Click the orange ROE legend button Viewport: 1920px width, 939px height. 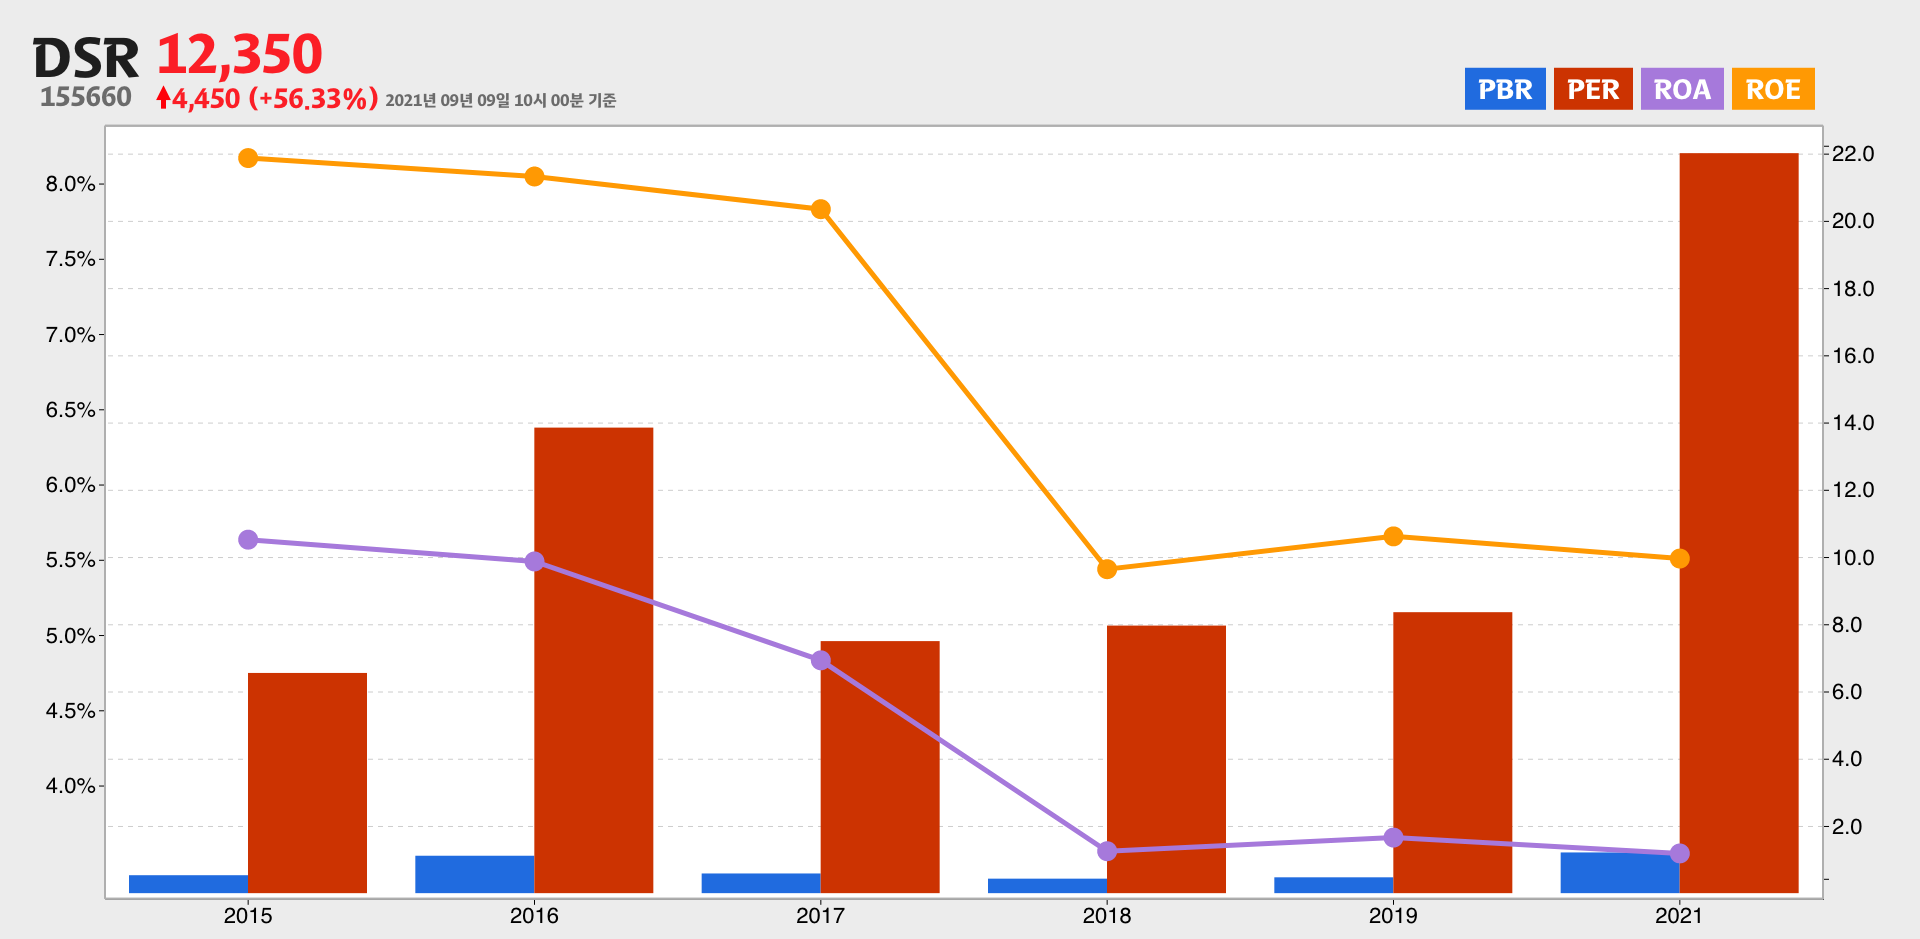[1773, 89]
